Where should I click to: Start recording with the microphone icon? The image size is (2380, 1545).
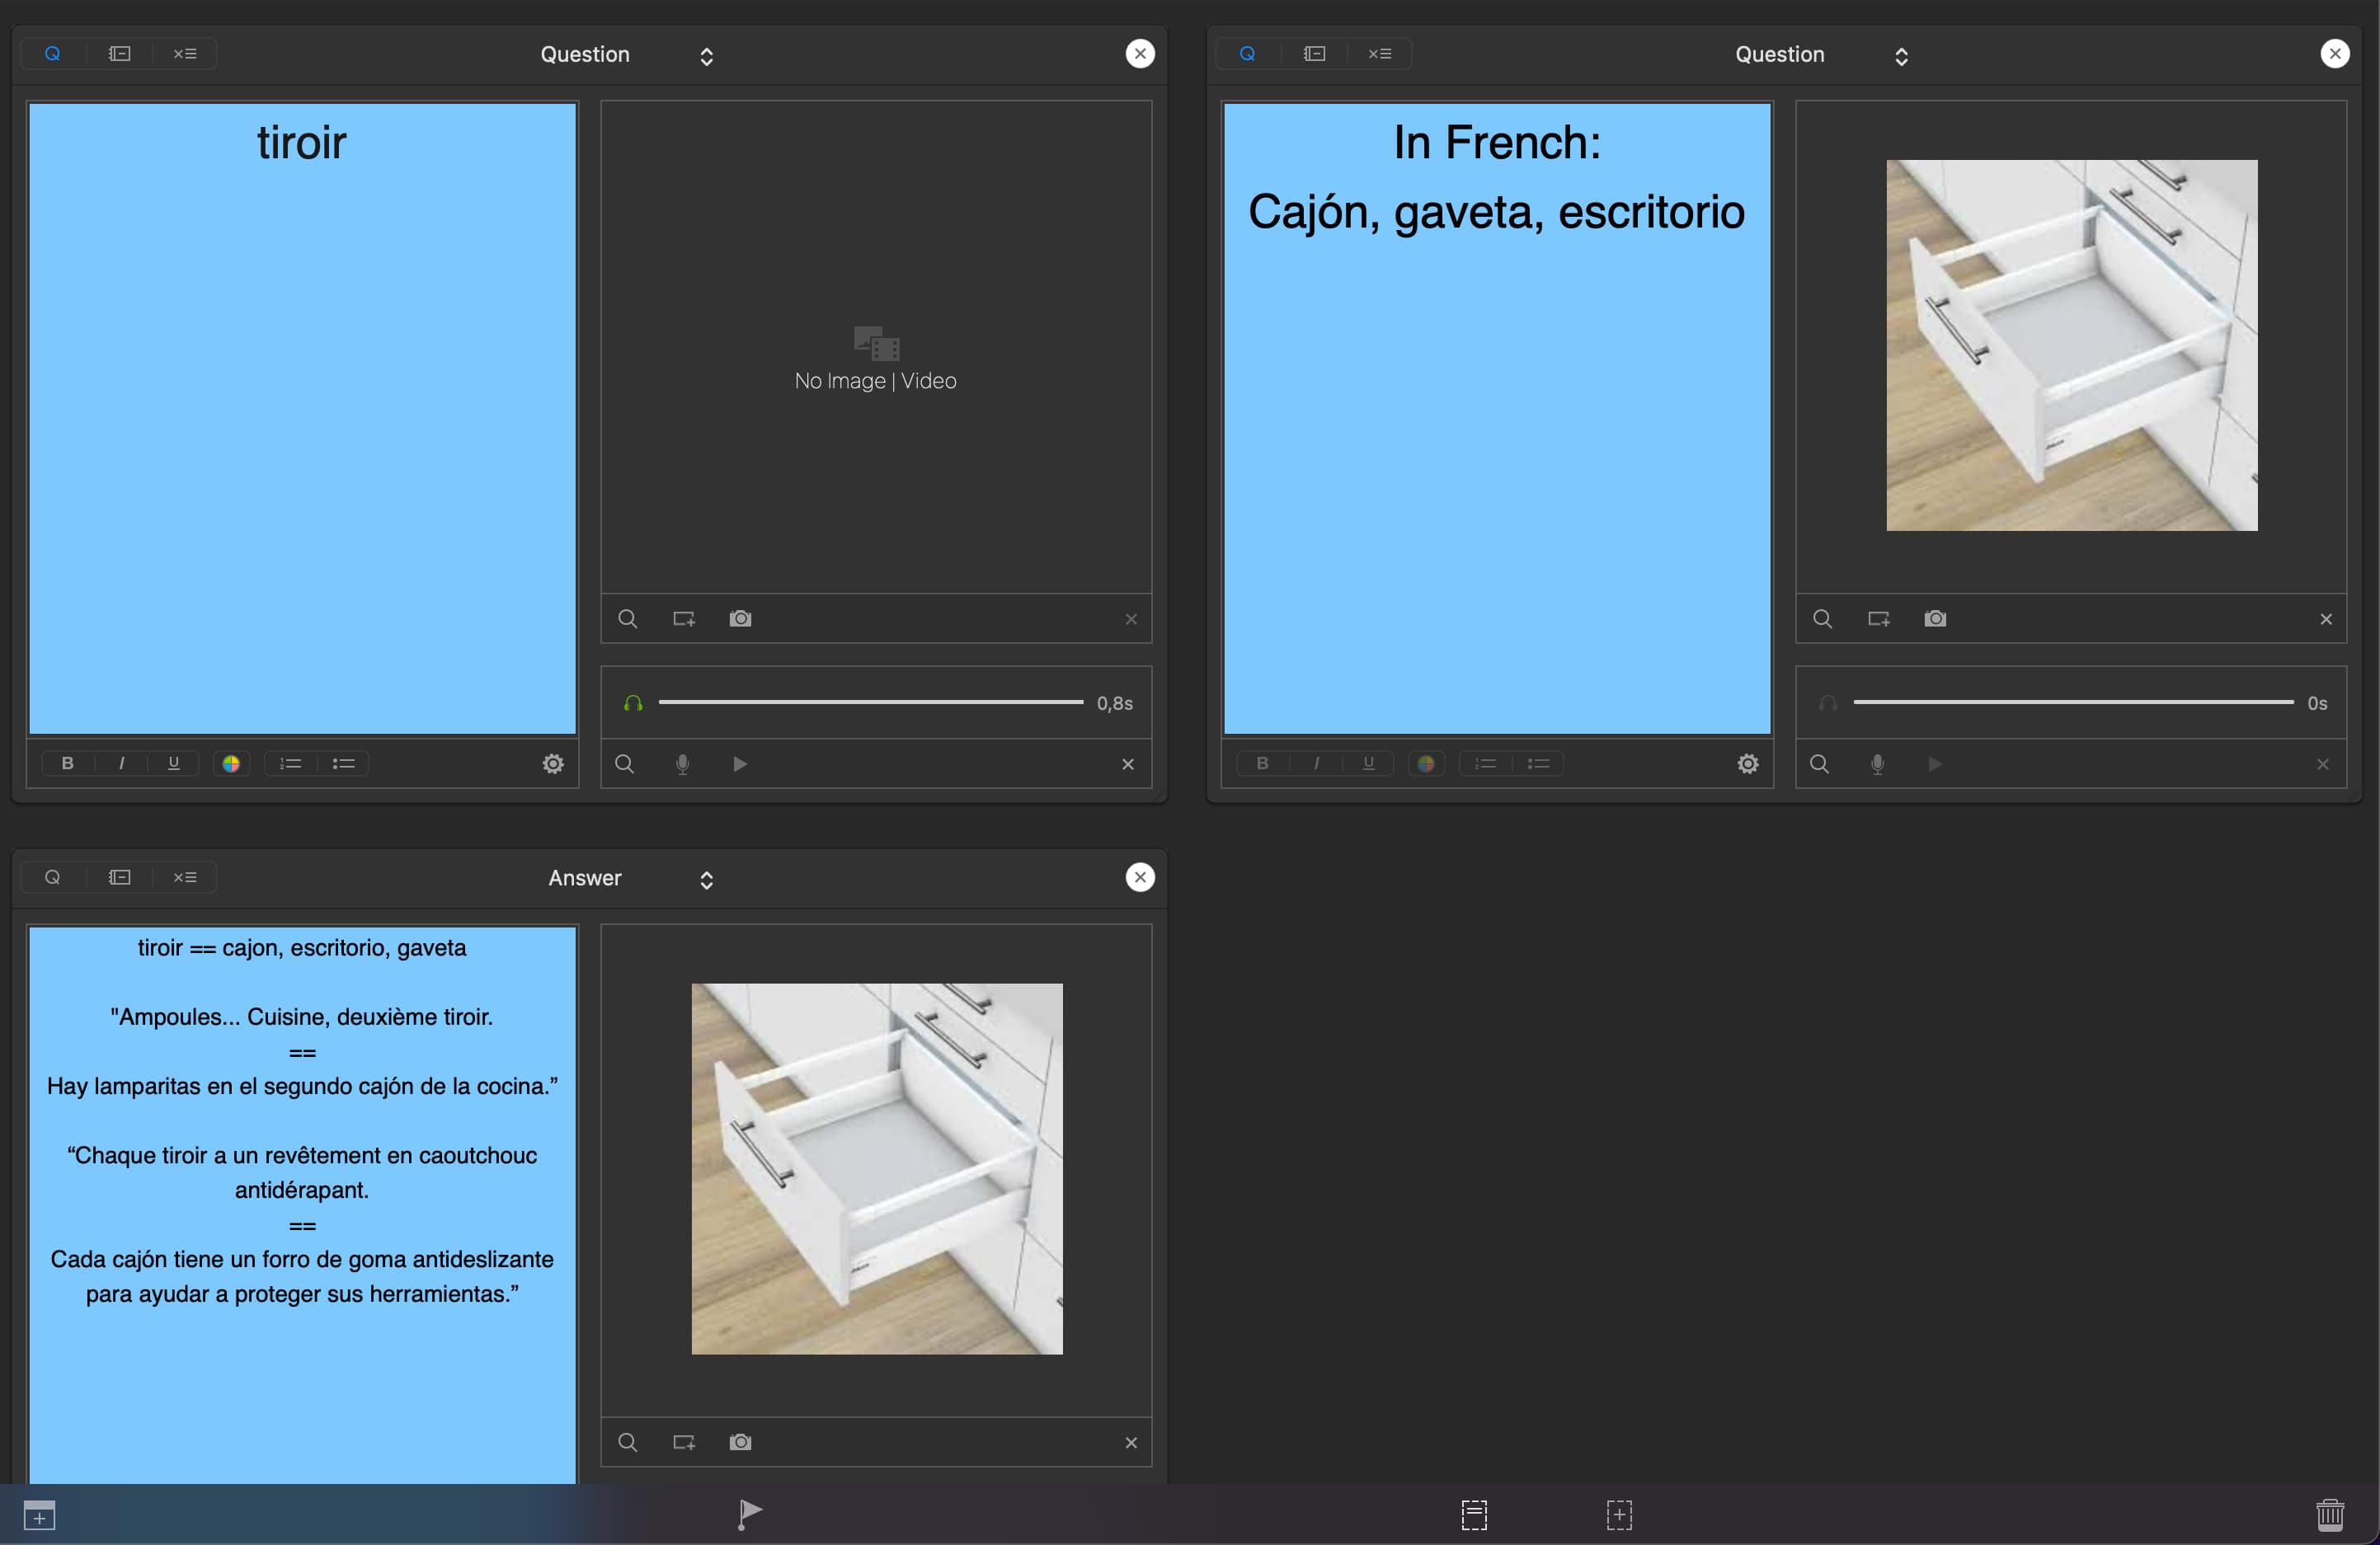[x=683, y=763]
